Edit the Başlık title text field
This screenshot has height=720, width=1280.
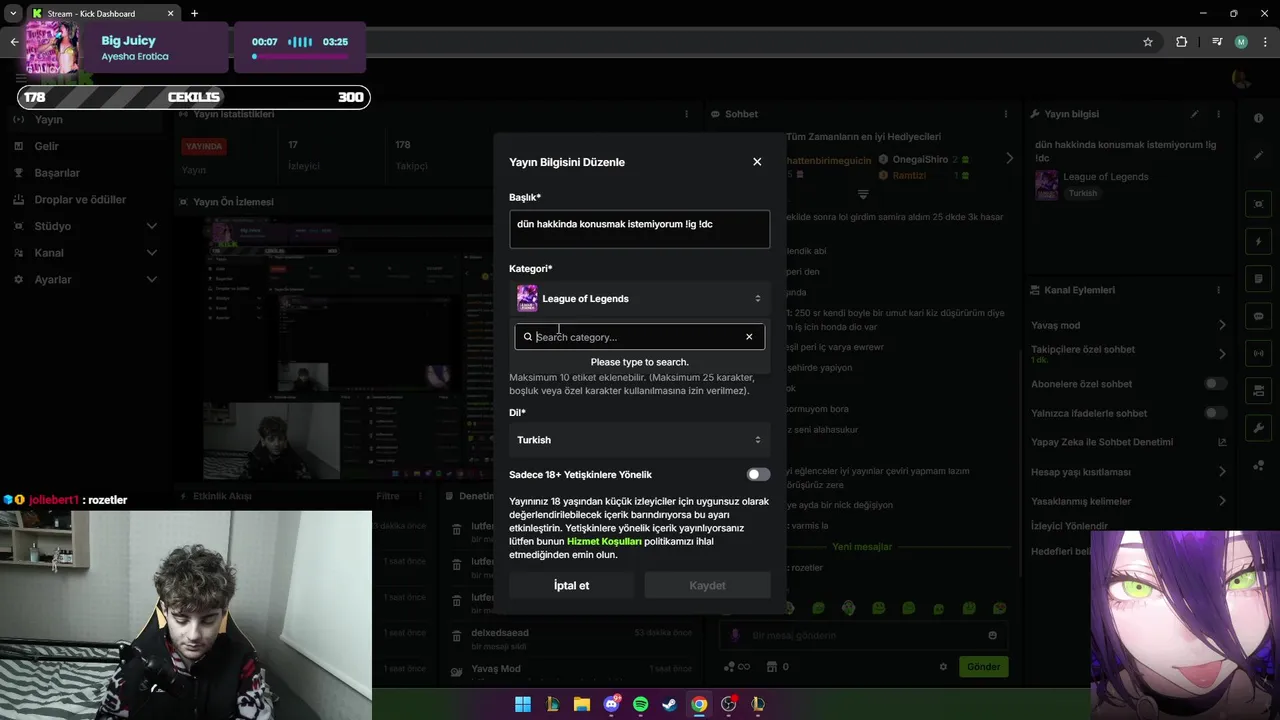coord(640,229)
